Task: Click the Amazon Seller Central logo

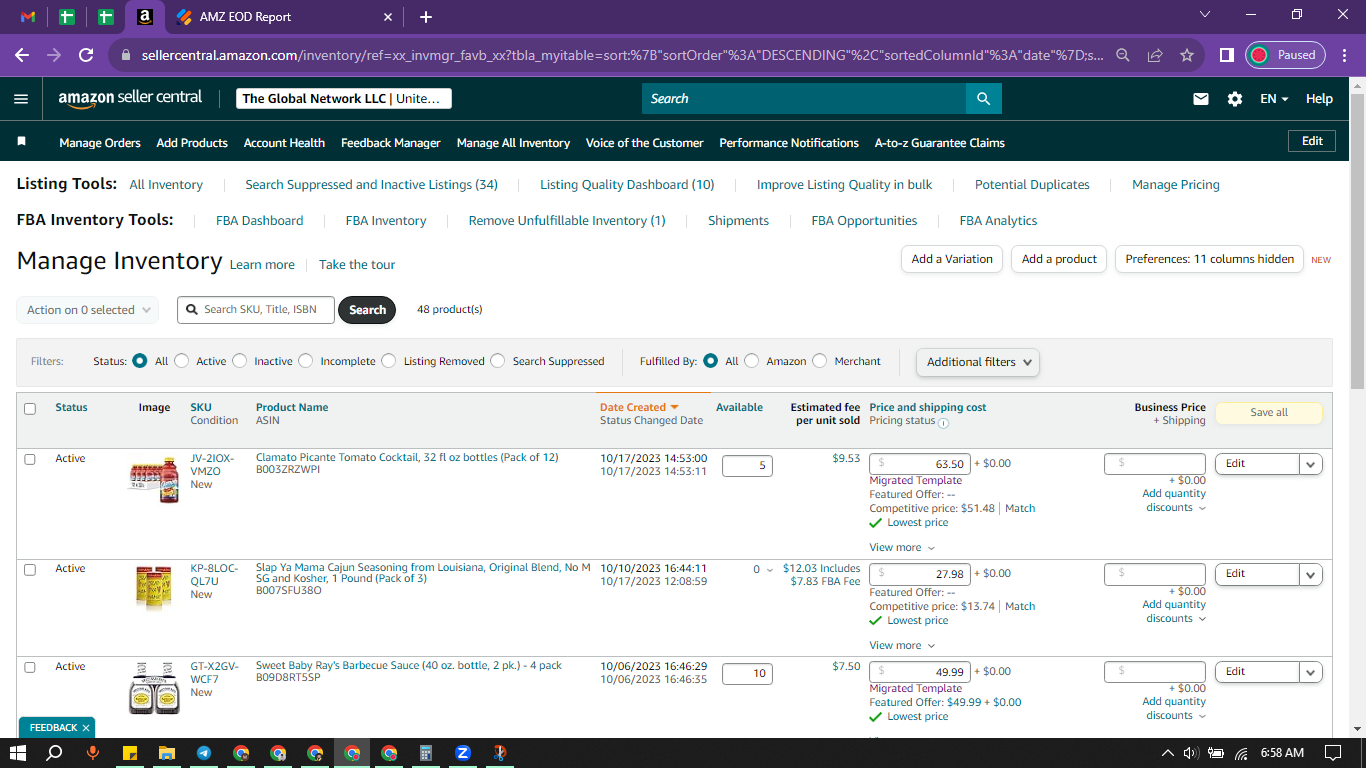Action: pos(130,98)
